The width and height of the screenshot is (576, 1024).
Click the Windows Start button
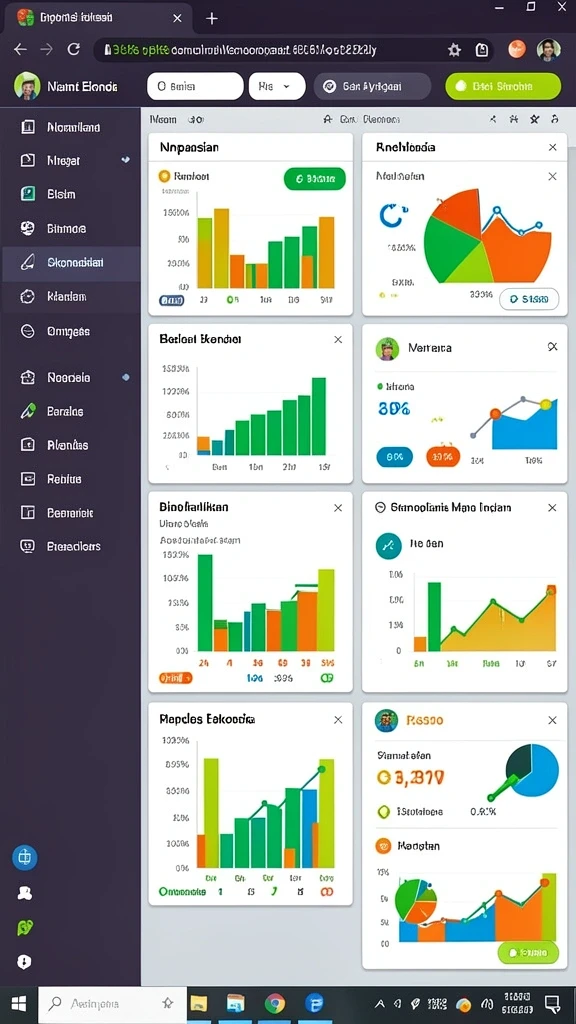(18, 1004)
